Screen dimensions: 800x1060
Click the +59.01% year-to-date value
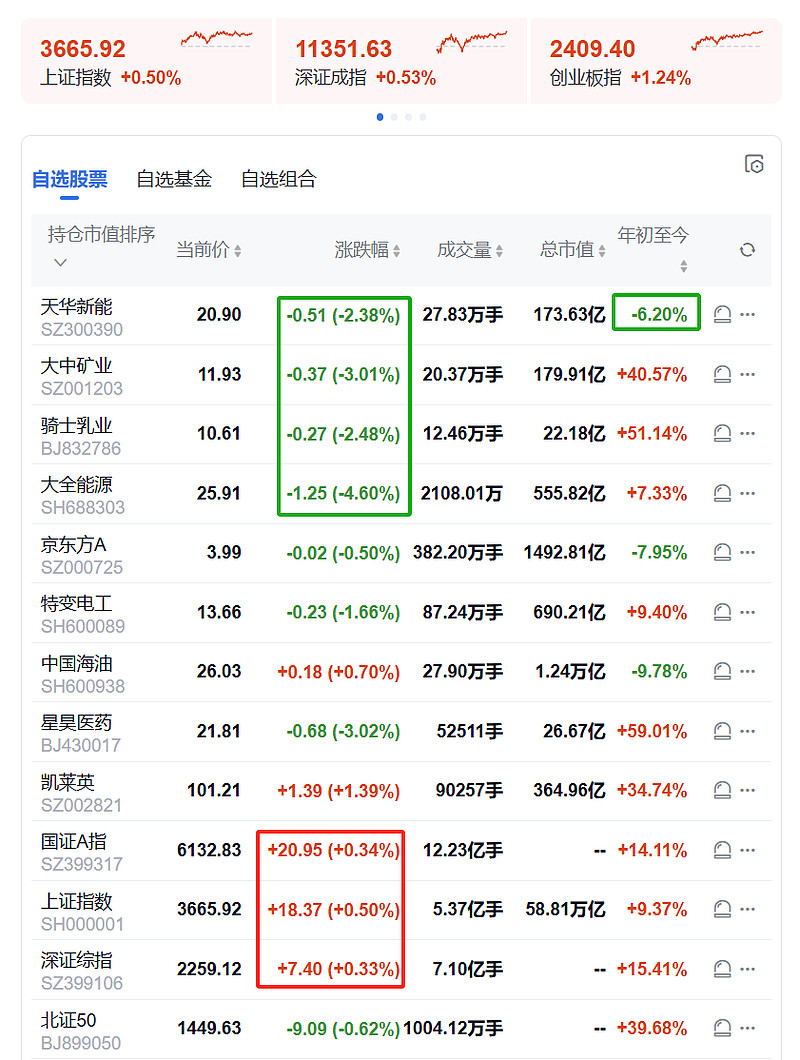(x=652, y=731)
